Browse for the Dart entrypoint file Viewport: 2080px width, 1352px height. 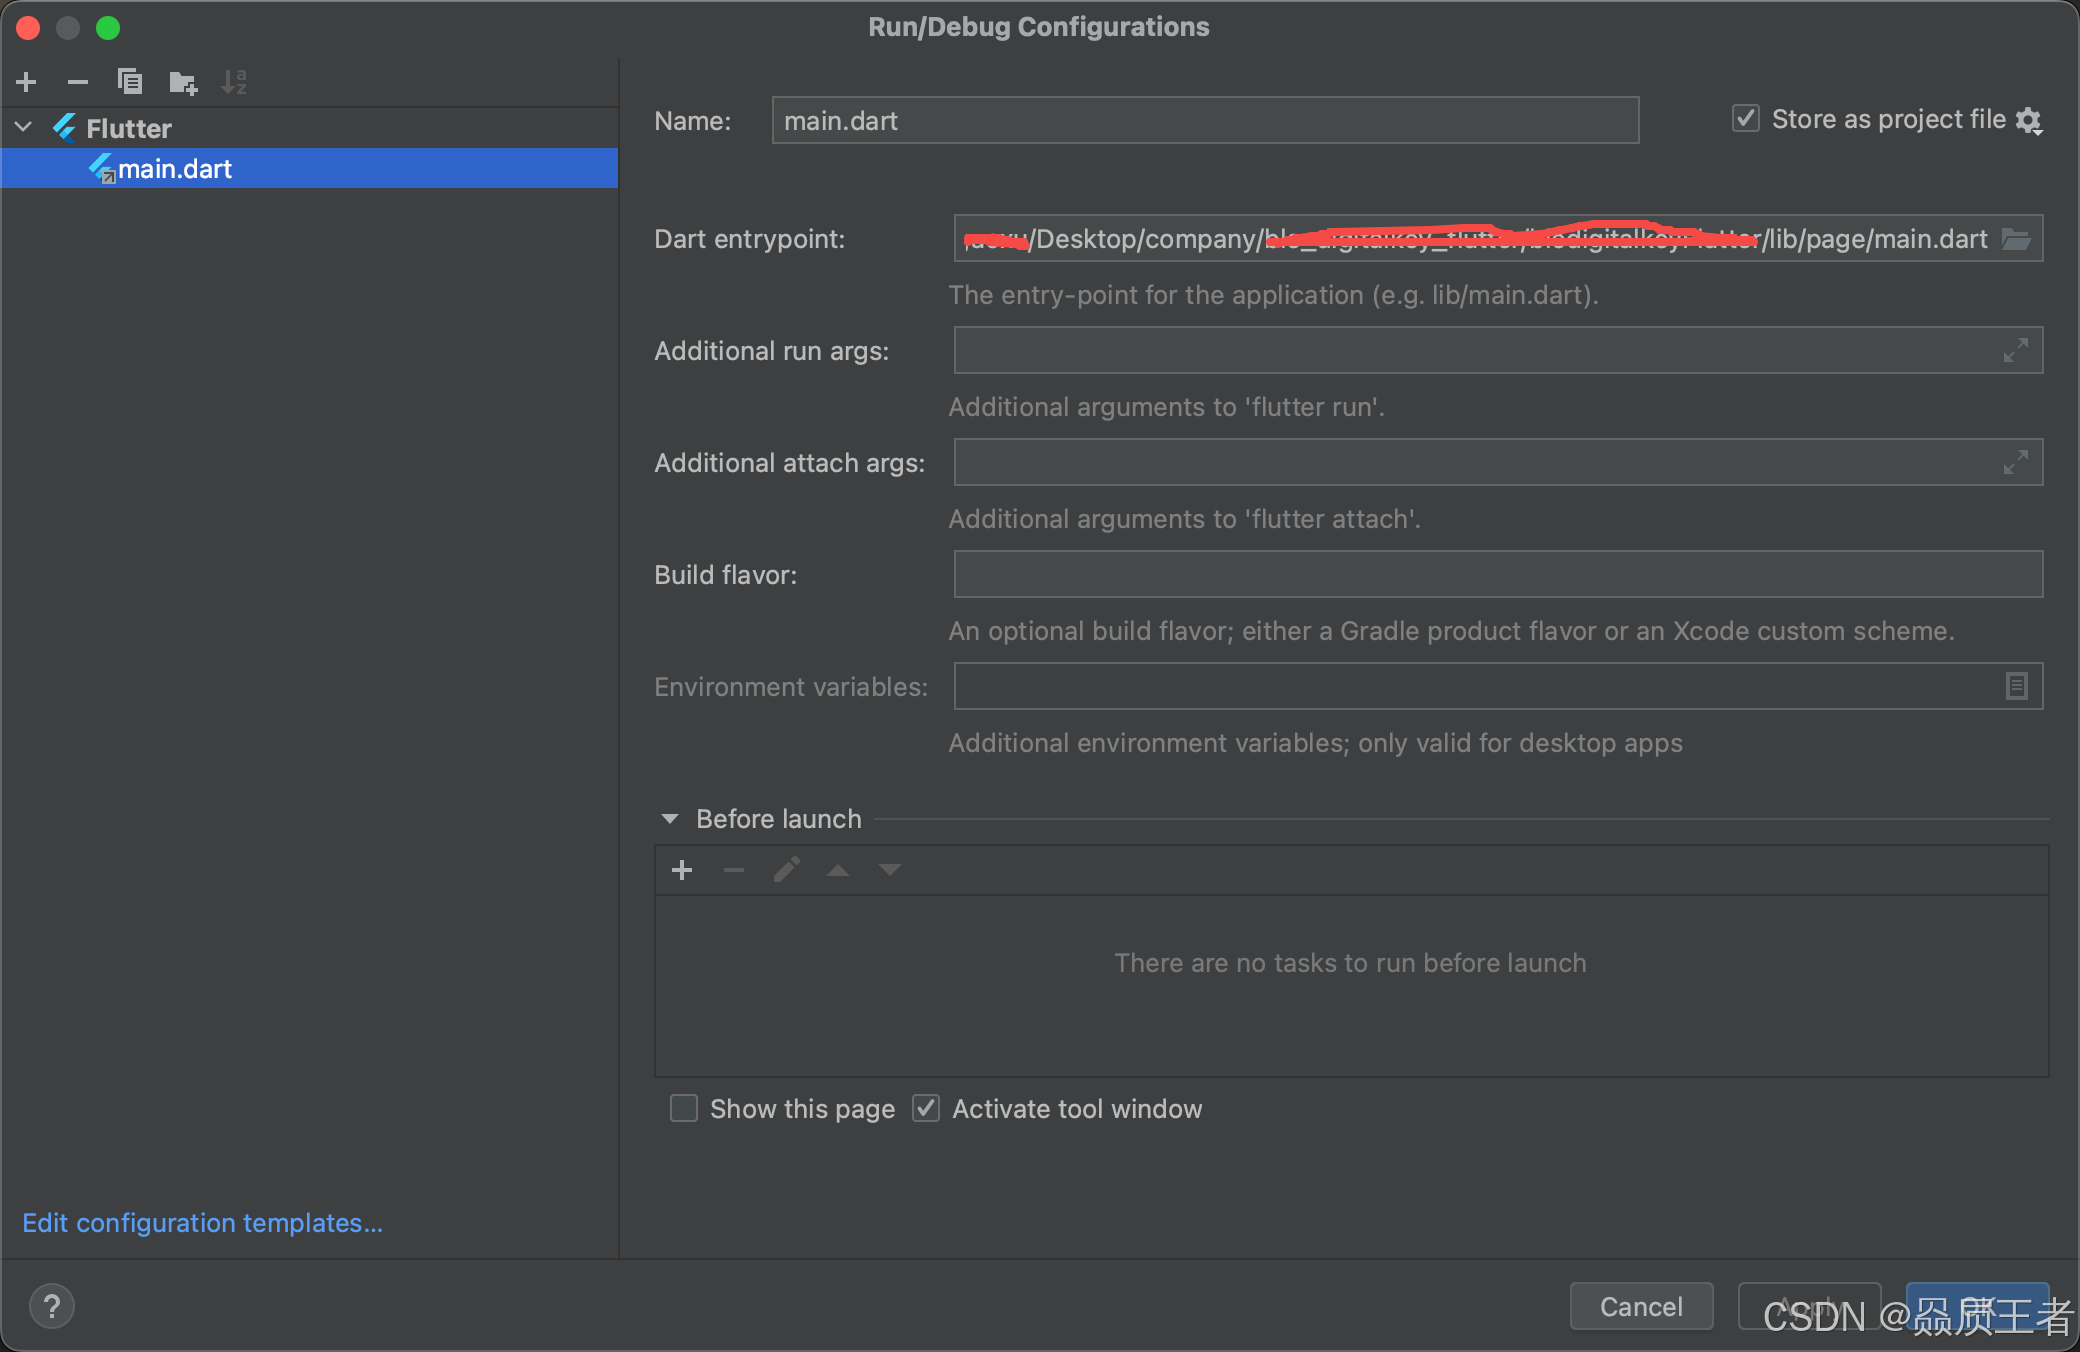[2016, 239]
